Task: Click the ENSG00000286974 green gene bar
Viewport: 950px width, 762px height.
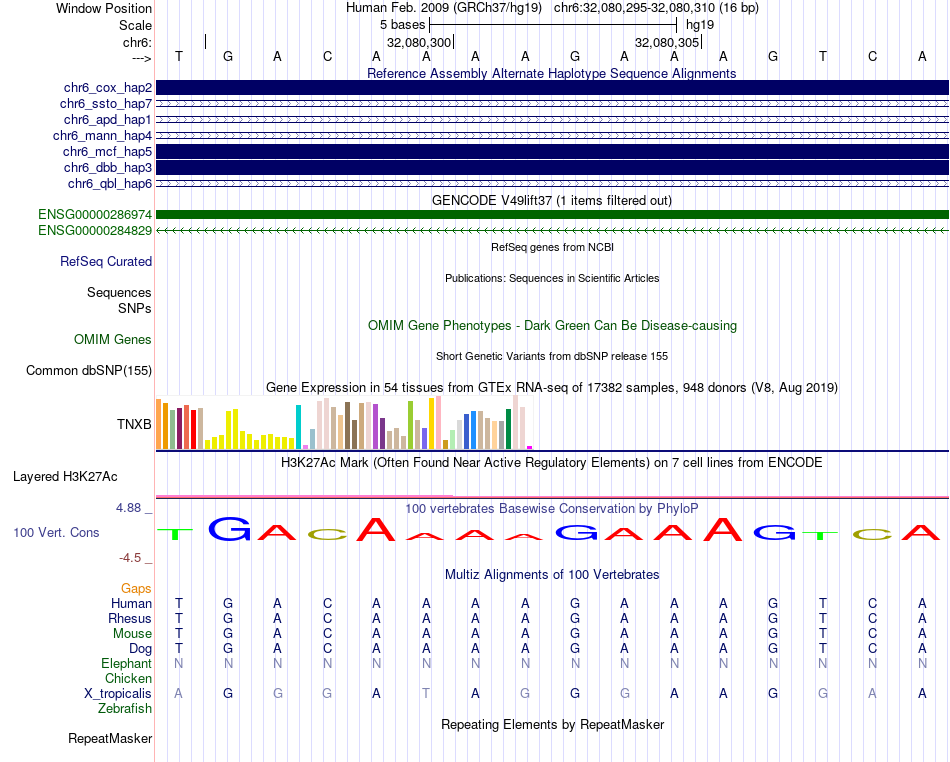Action: [552, 214]
